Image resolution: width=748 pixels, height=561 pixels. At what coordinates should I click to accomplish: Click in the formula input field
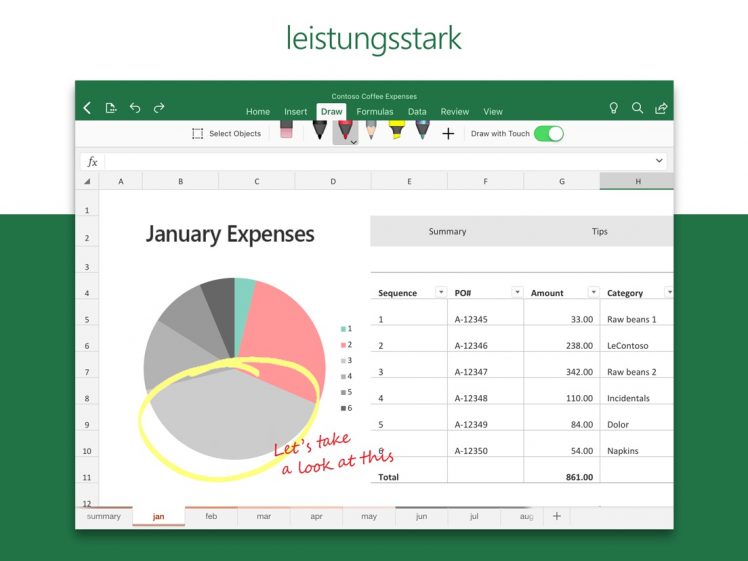coord(378,161)
